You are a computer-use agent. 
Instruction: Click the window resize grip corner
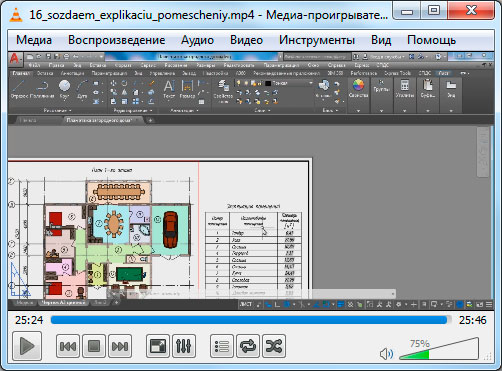[489, 356]
